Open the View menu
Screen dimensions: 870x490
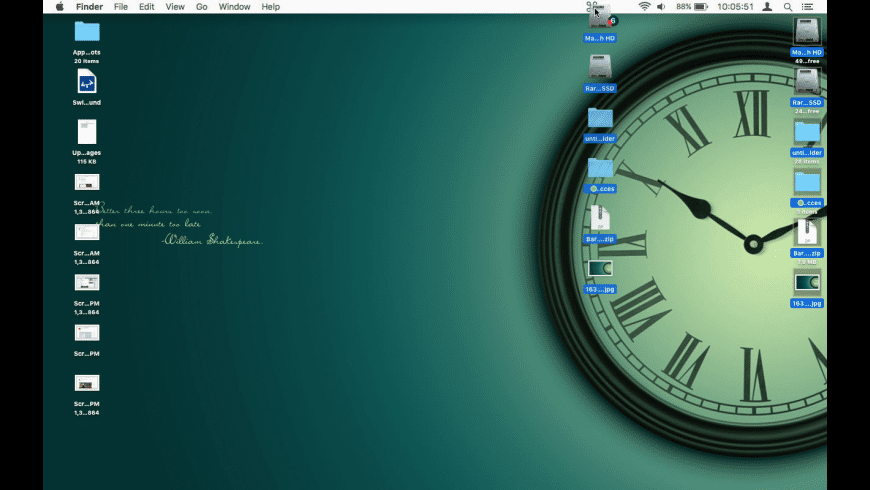click(x=175, y=7)
